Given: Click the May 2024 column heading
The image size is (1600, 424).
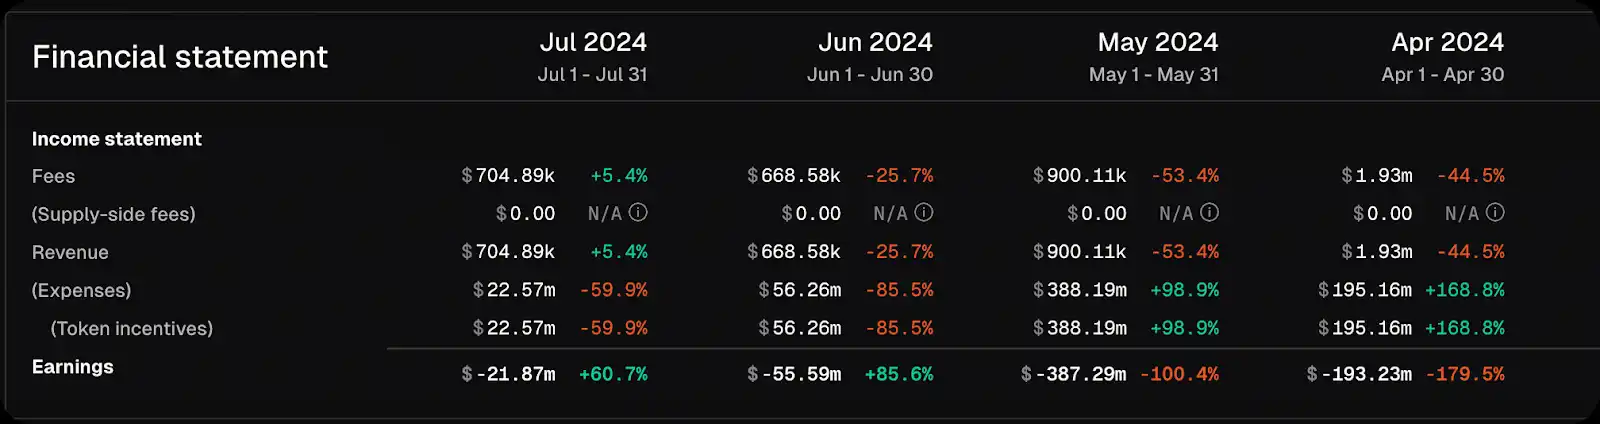Looking at the screenshot, I should pyautogui.click(x=1158, y=42).
